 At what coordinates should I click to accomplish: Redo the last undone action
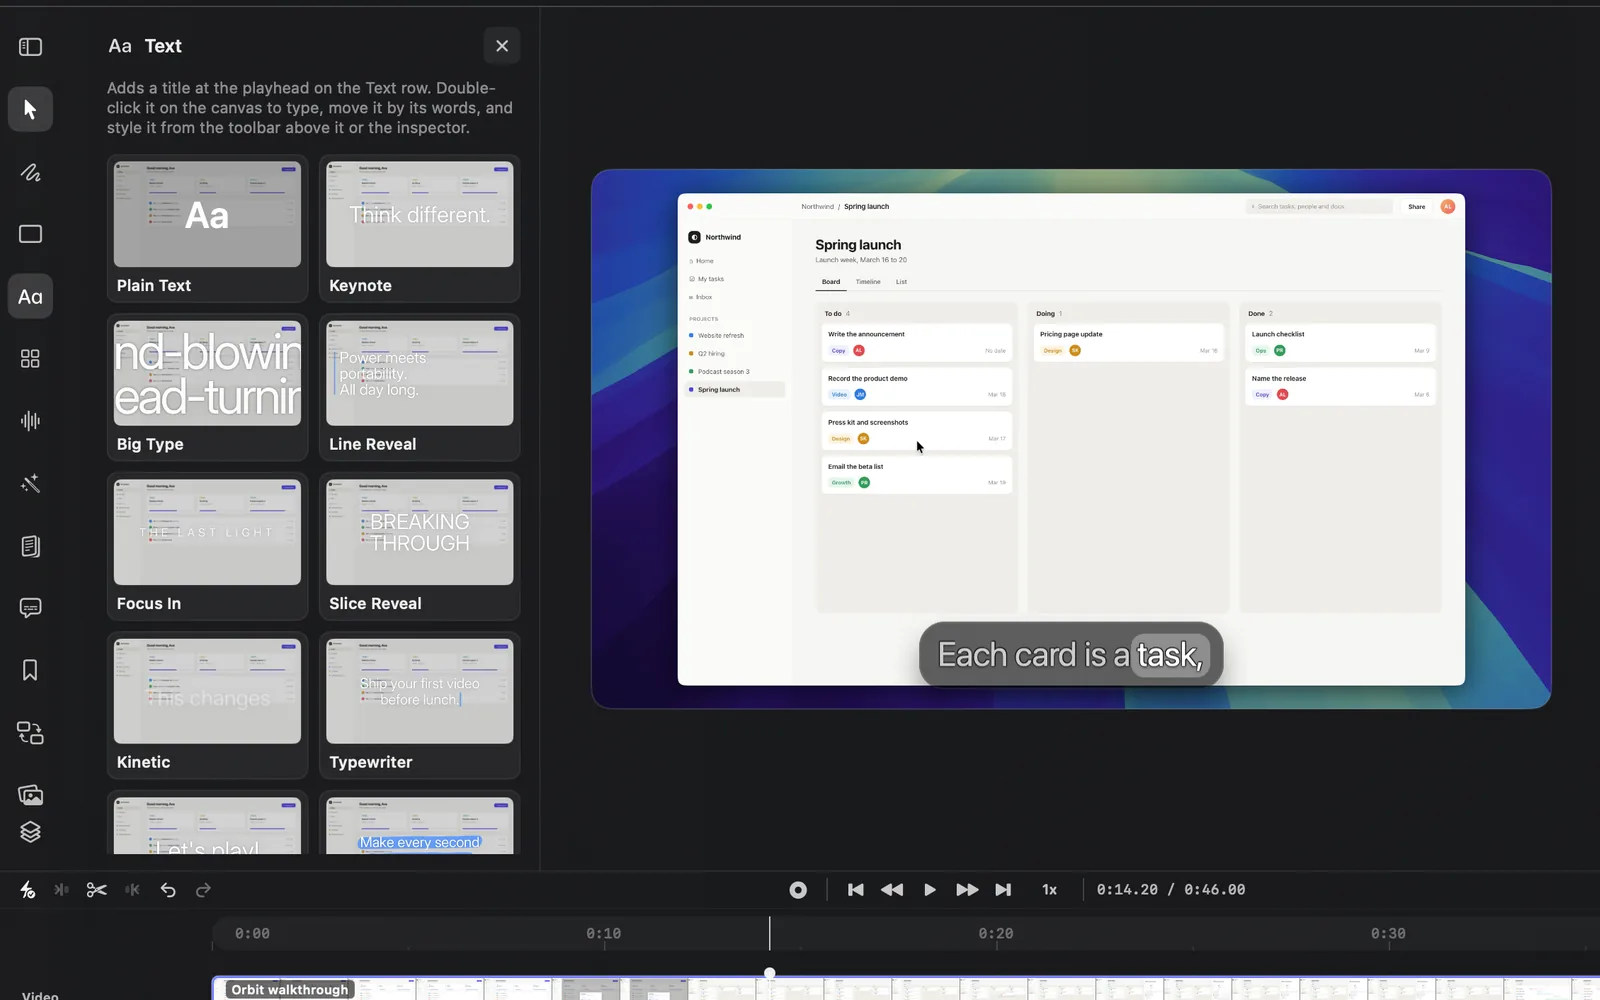point(203,890)
